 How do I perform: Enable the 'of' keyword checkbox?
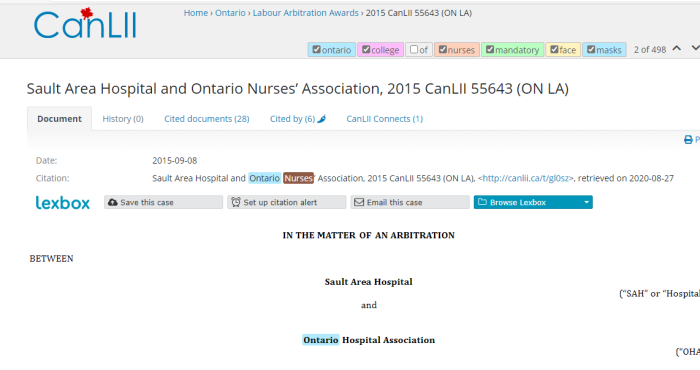click(x=414, y=50)
